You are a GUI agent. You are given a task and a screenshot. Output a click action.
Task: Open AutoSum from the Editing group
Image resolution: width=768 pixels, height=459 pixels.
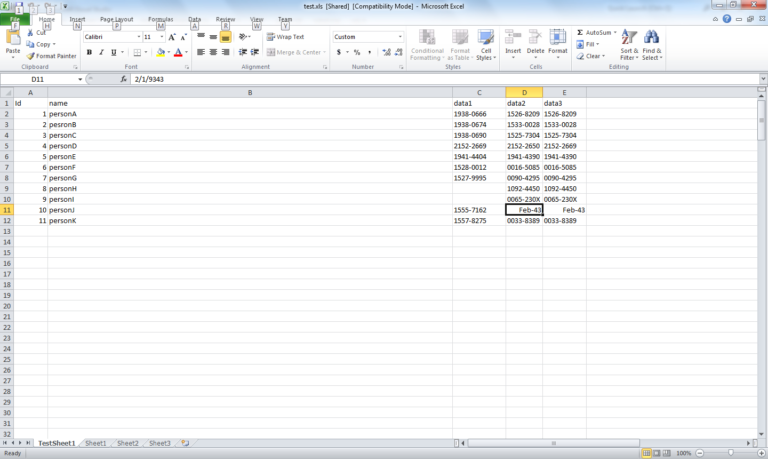(x=596, y=32)
